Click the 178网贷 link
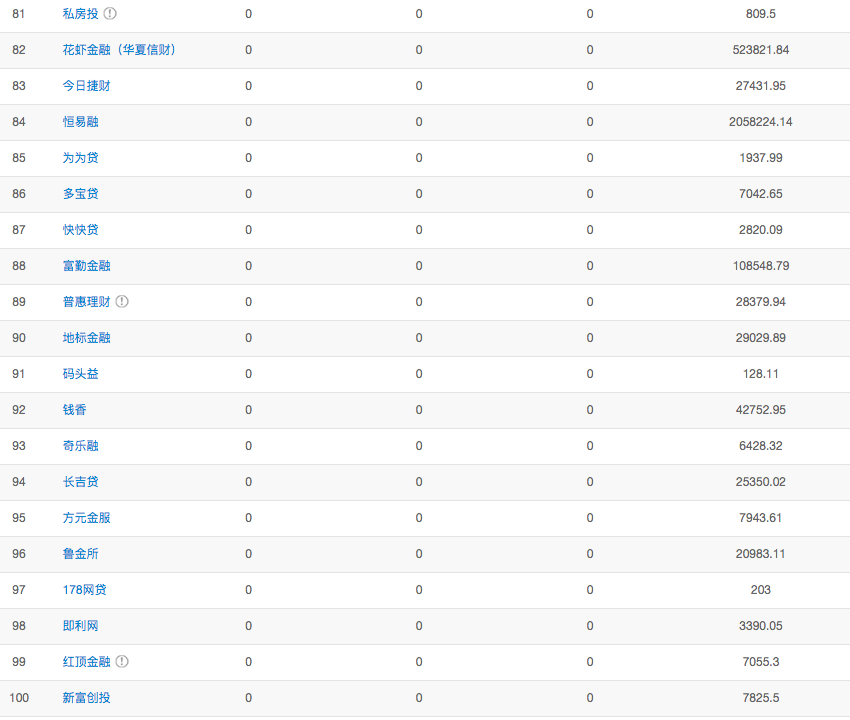850x720 pixels. pos(85,590)
